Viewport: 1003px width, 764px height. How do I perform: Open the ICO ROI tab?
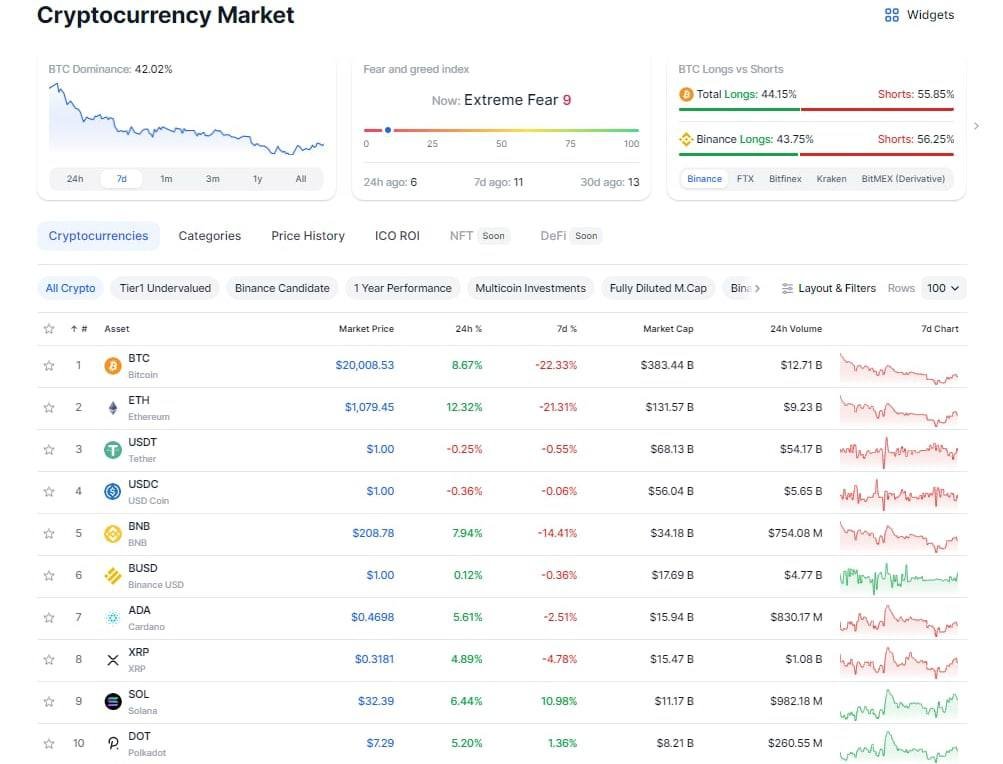pyautogui.click(x=397, y=236)
